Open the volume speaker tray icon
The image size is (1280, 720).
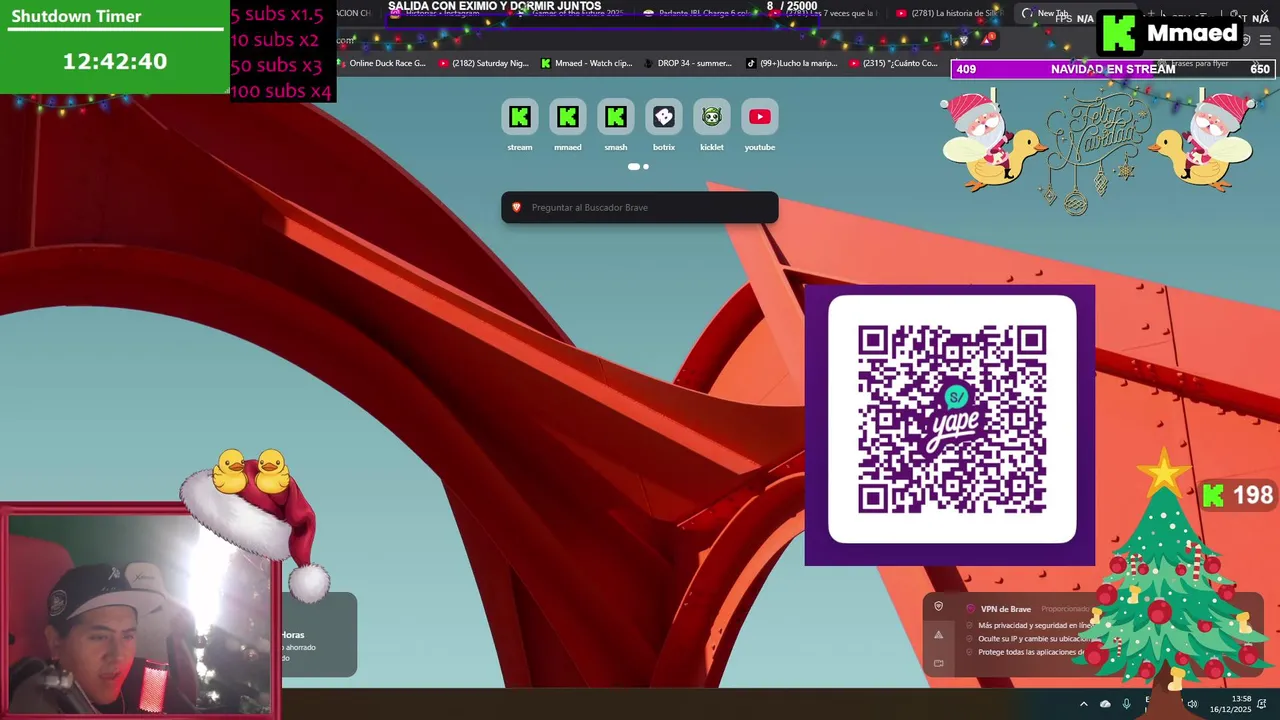click(1191, 704)
